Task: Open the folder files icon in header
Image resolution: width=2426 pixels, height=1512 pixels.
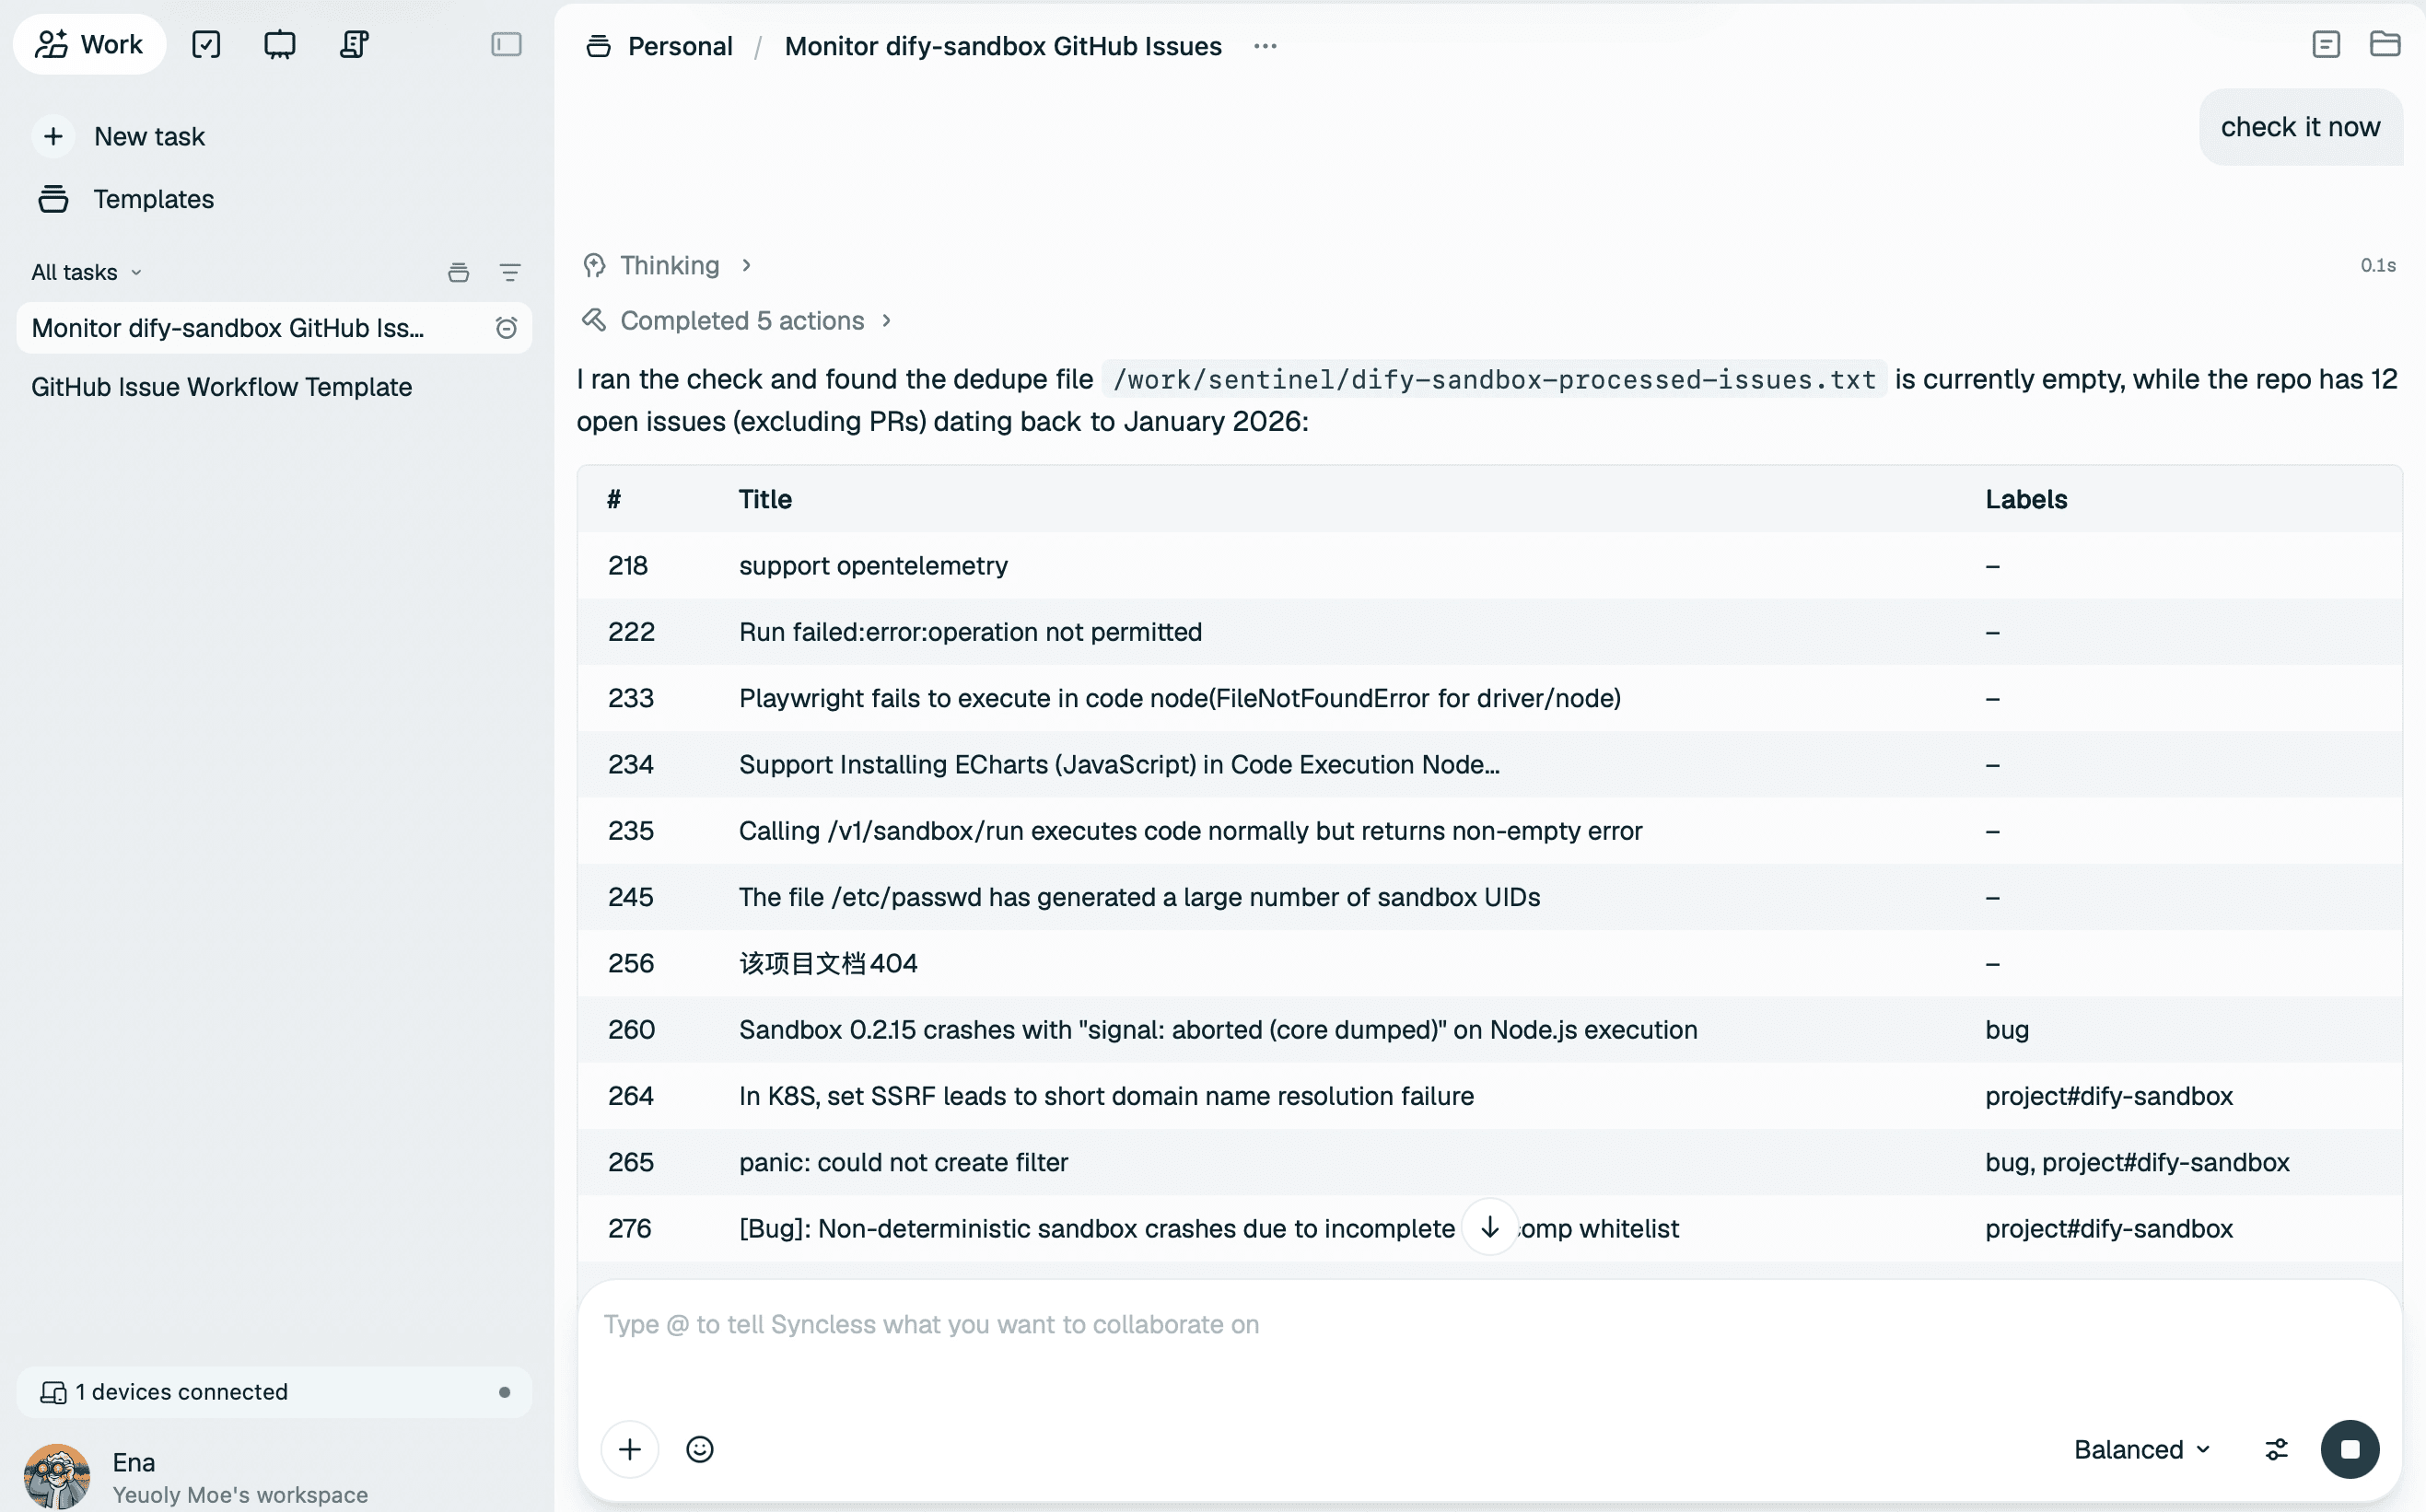Action: (x=2385, y=44)
